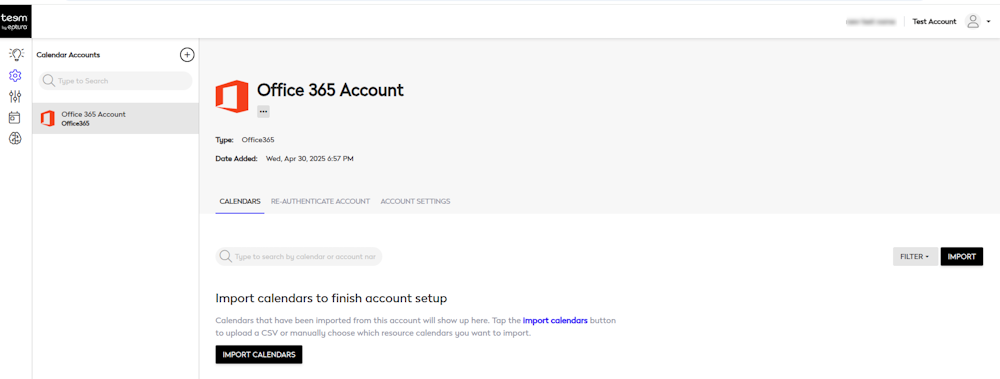The image size is (1000, 379).
Task: Click the Type value Office365
Action: pos(258,139)
